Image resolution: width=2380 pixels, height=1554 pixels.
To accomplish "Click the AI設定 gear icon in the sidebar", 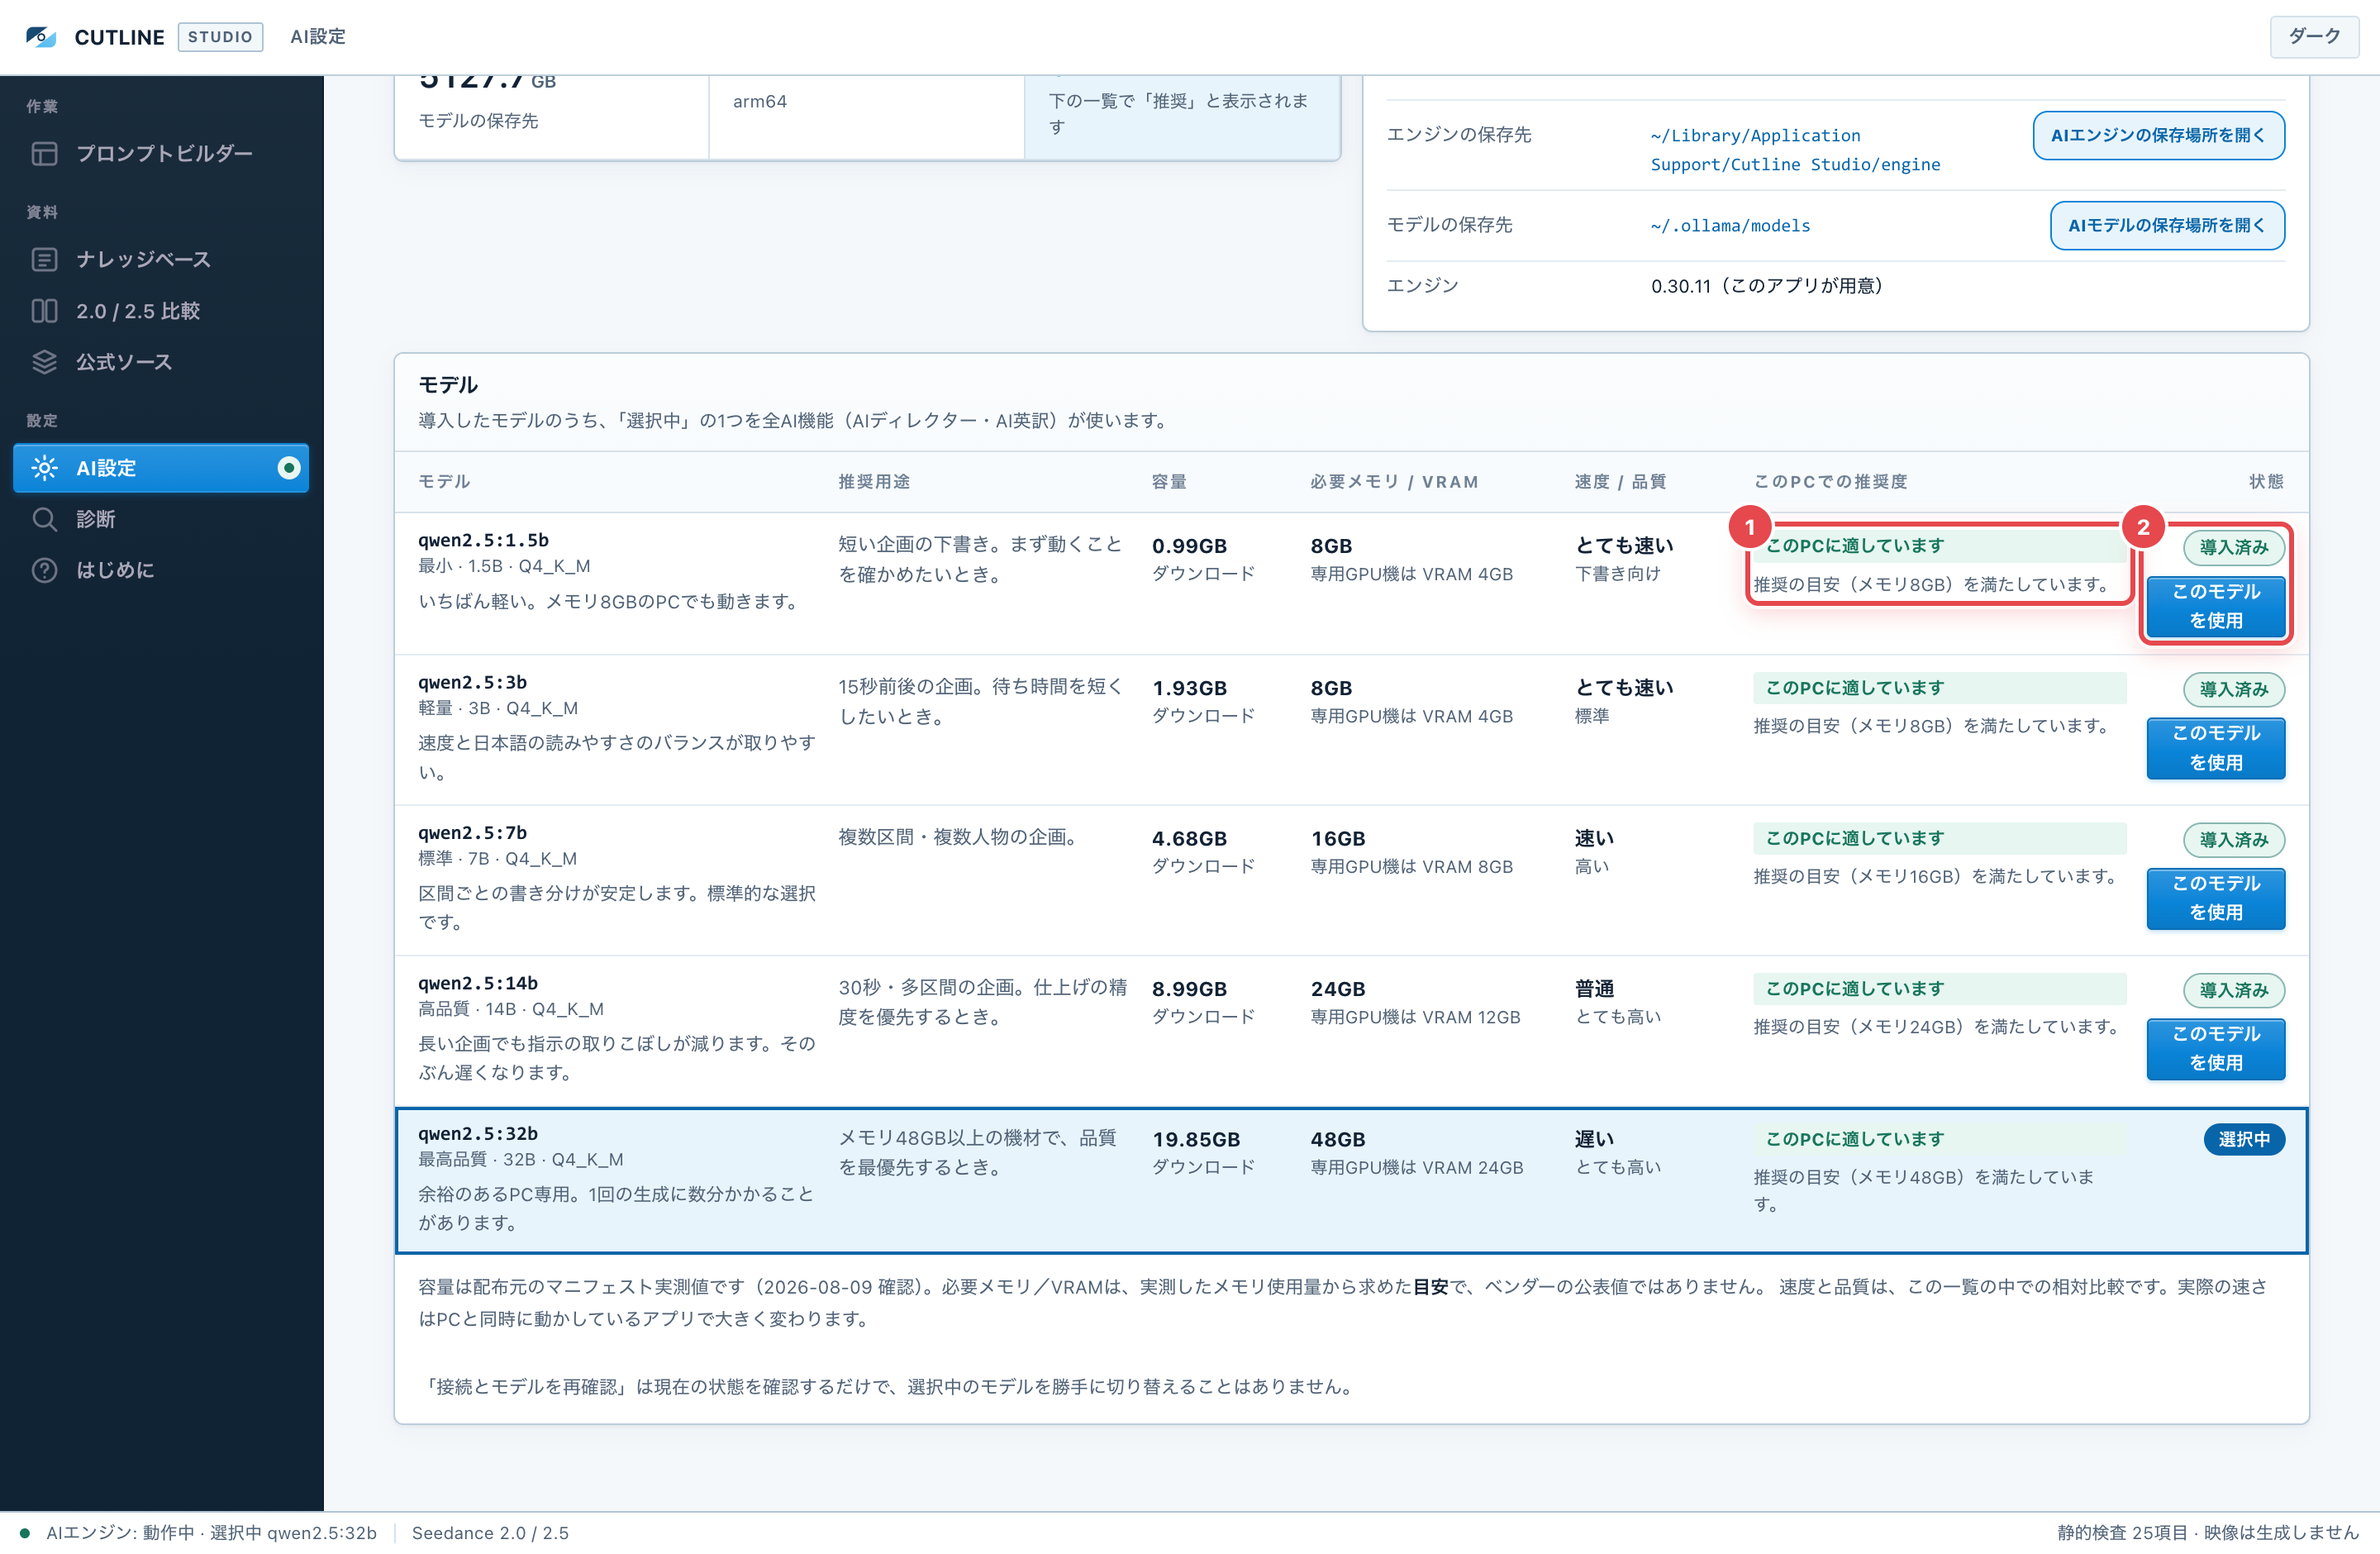I will 44,467.
